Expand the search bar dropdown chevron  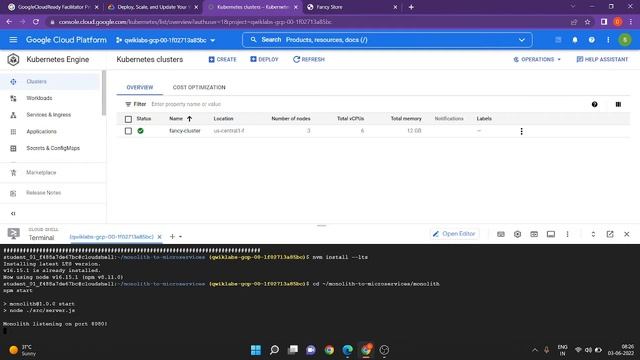tap(522, 40)
